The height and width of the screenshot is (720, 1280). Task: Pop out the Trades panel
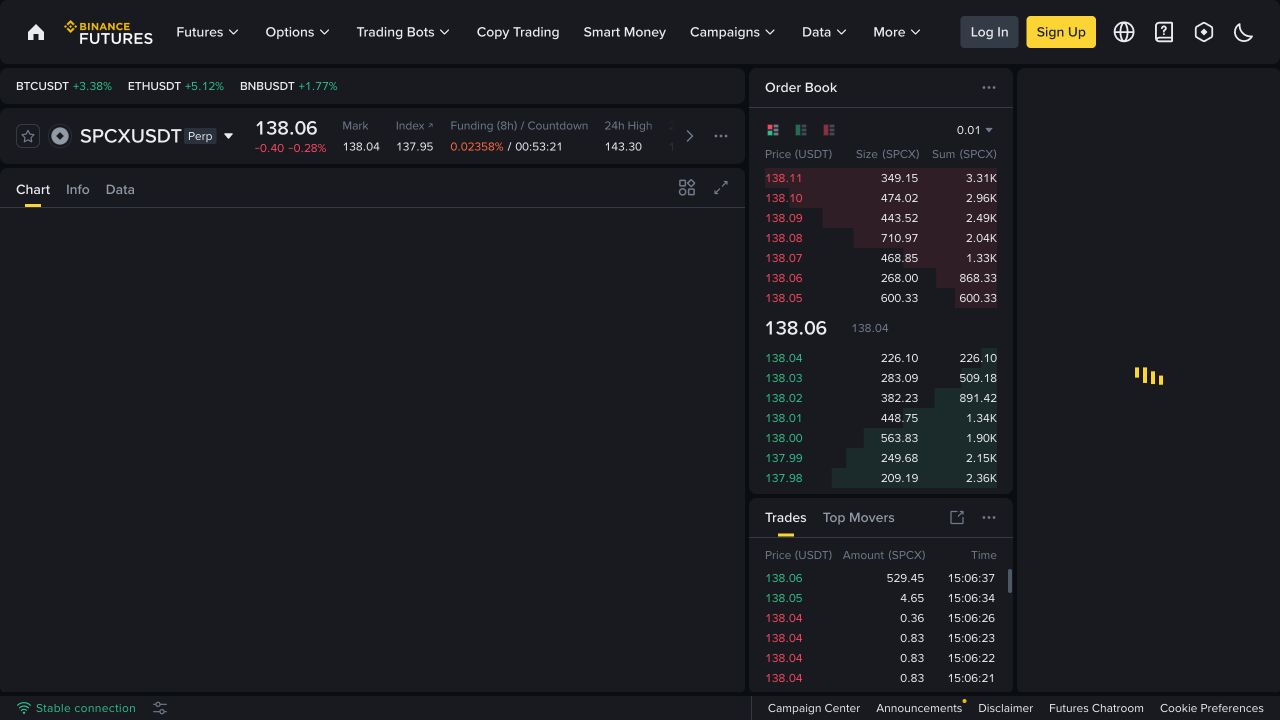(x=957, y=517)
